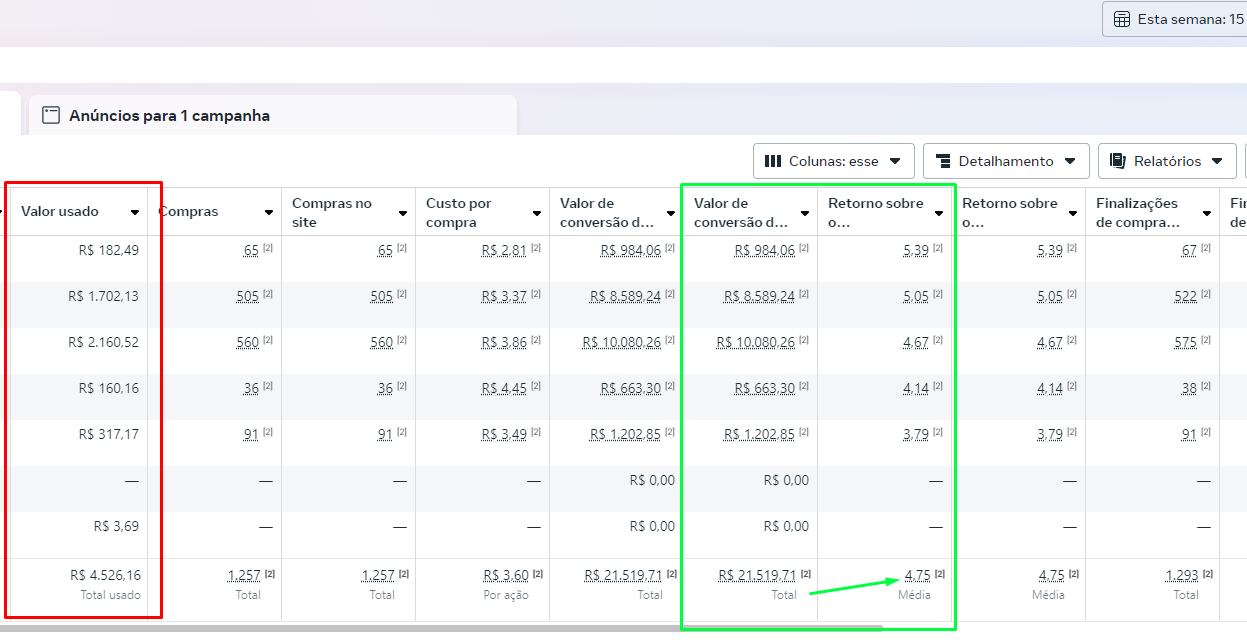Click the R$ 3,69 amount spent cell
This screenshot has width=1247, height=644.
117,526
